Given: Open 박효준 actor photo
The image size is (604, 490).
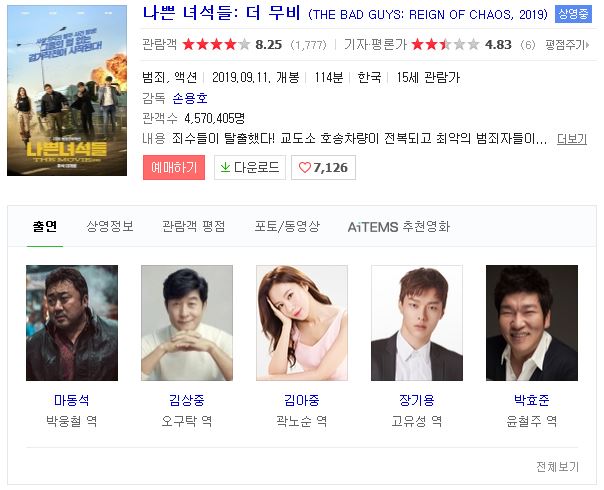Looking at the screenshot, I should 532,323.
